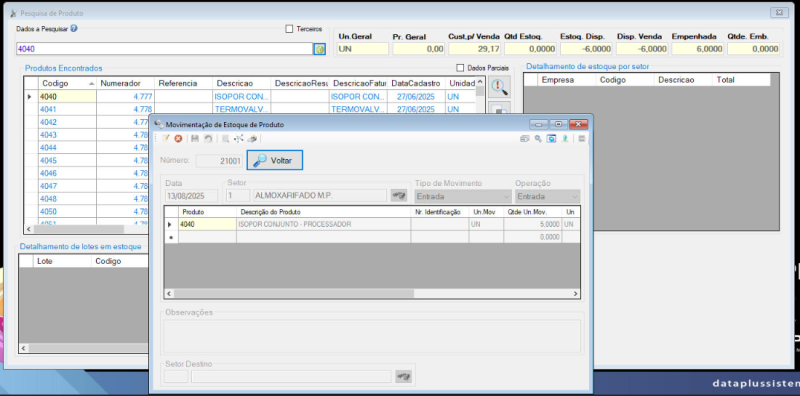Click the Lote column header in lotes em estoque
800x396 pixels.
62,261
